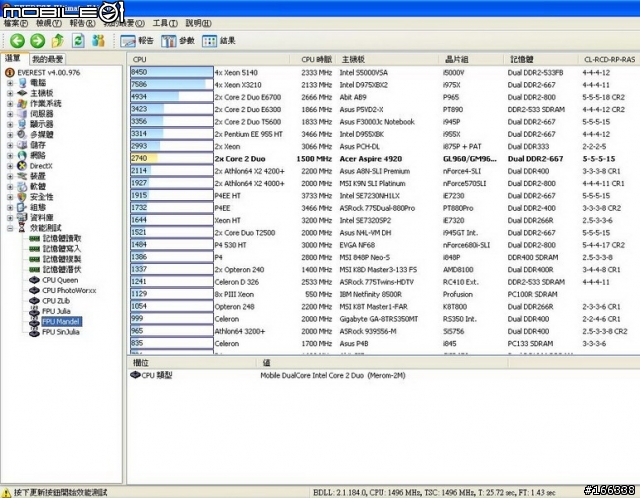Viewport: 640px width, 498px height.
Task: Click the Up level arrow icon
Action: [x=58, y=40]
